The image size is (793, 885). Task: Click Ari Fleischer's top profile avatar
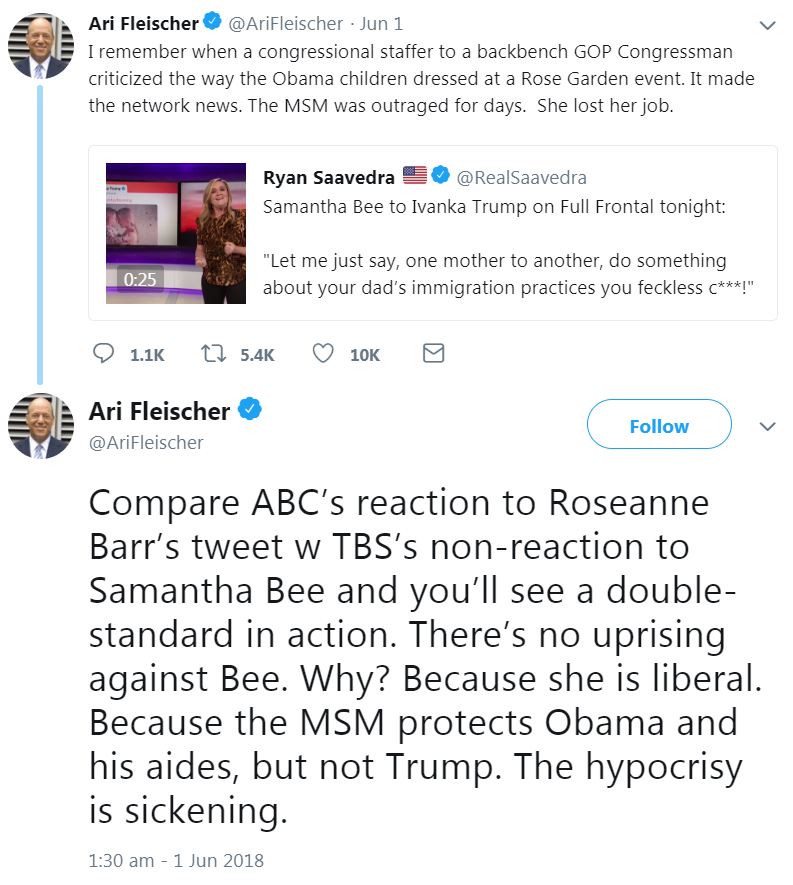41,46
